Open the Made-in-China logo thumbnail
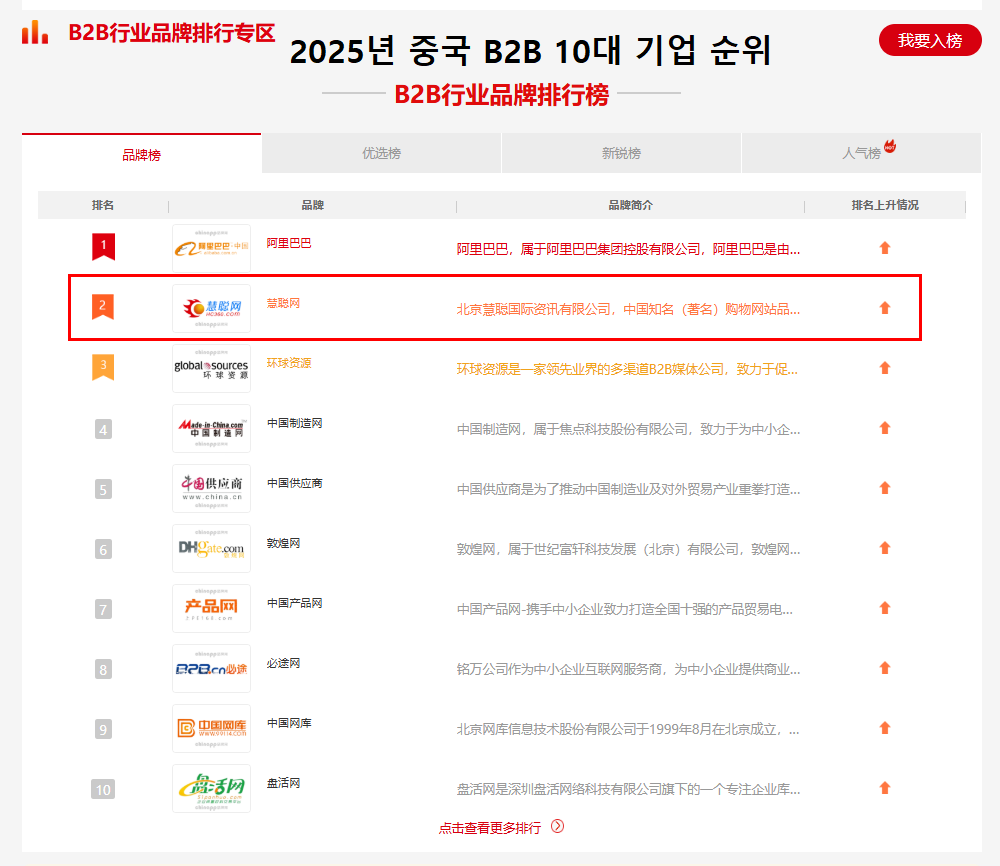 coord(211,428)
